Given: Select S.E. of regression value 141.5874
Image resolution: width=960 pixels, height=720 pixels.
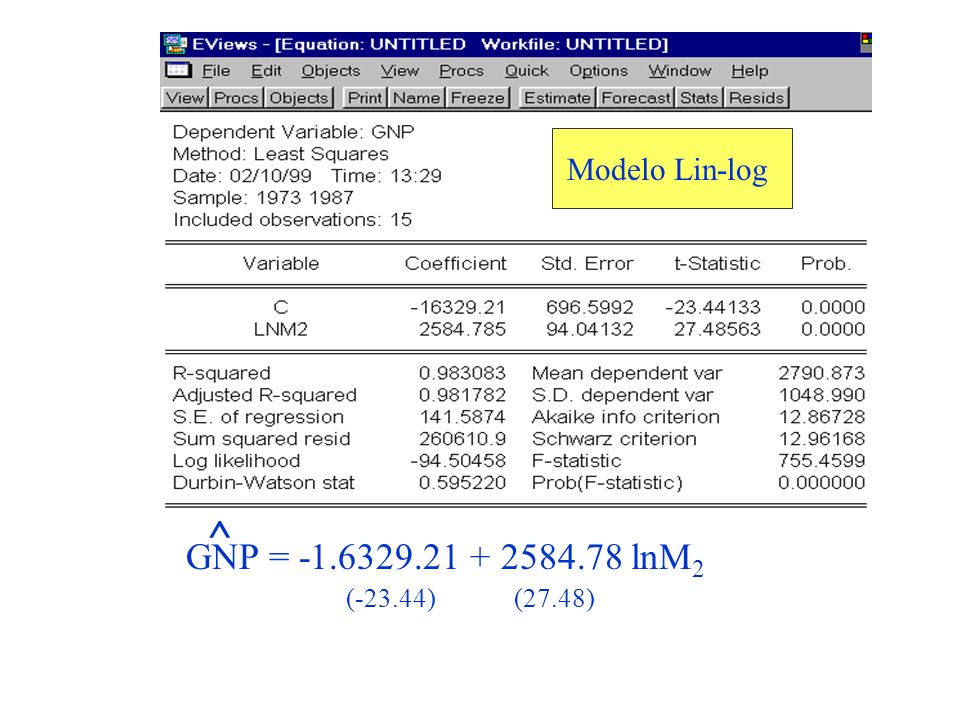Looking at the screenshot, I should click(x=462, y=417).
